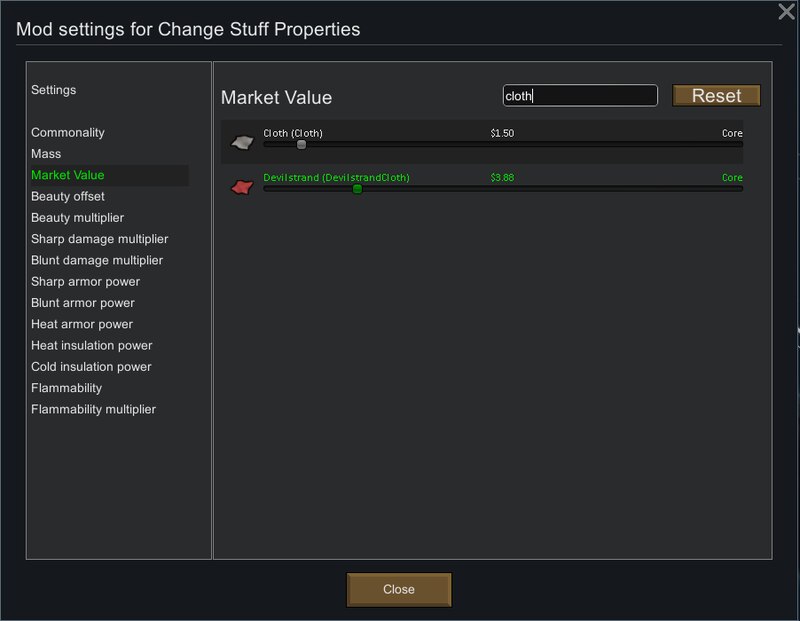Focus the search field containing cloth

pyautogui.click(x=580, y=95)
